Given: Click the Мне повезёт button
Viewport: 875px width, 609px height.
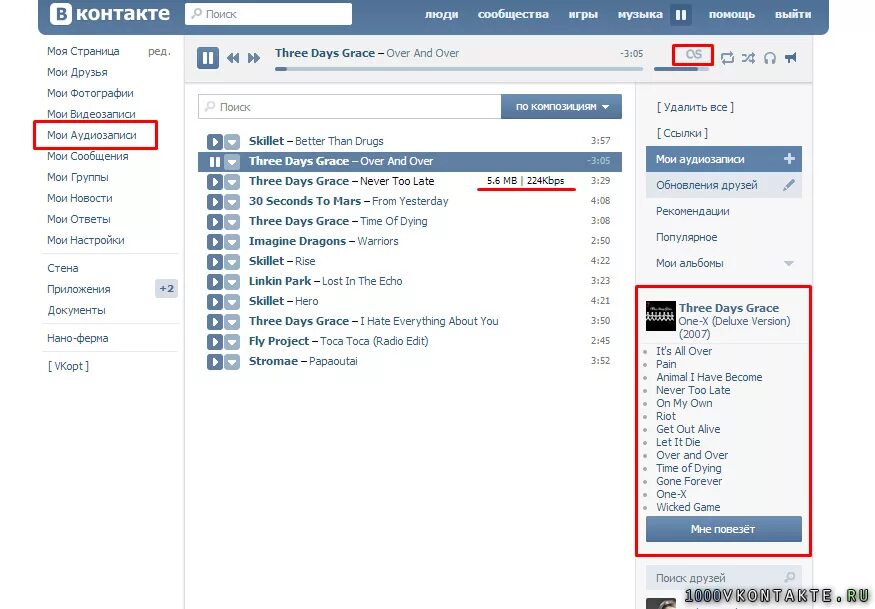Looking at the screenshot, I should (x=723, y=529).
